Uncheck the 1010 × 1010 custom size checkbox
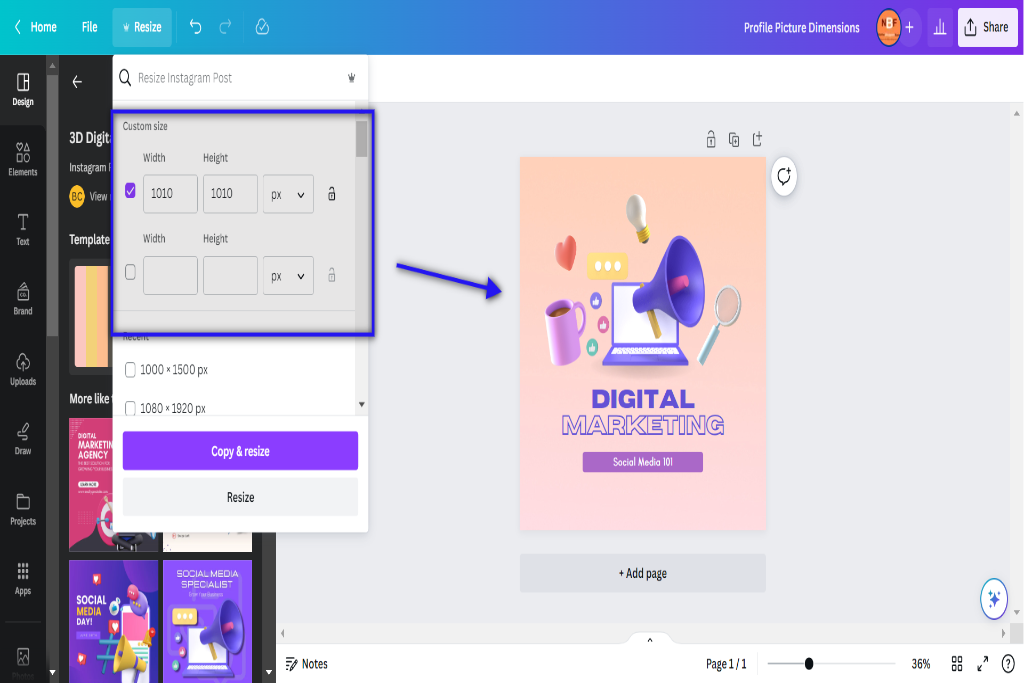The width and height of the screenshot is (1024, 683). click(x=131, y=191)
